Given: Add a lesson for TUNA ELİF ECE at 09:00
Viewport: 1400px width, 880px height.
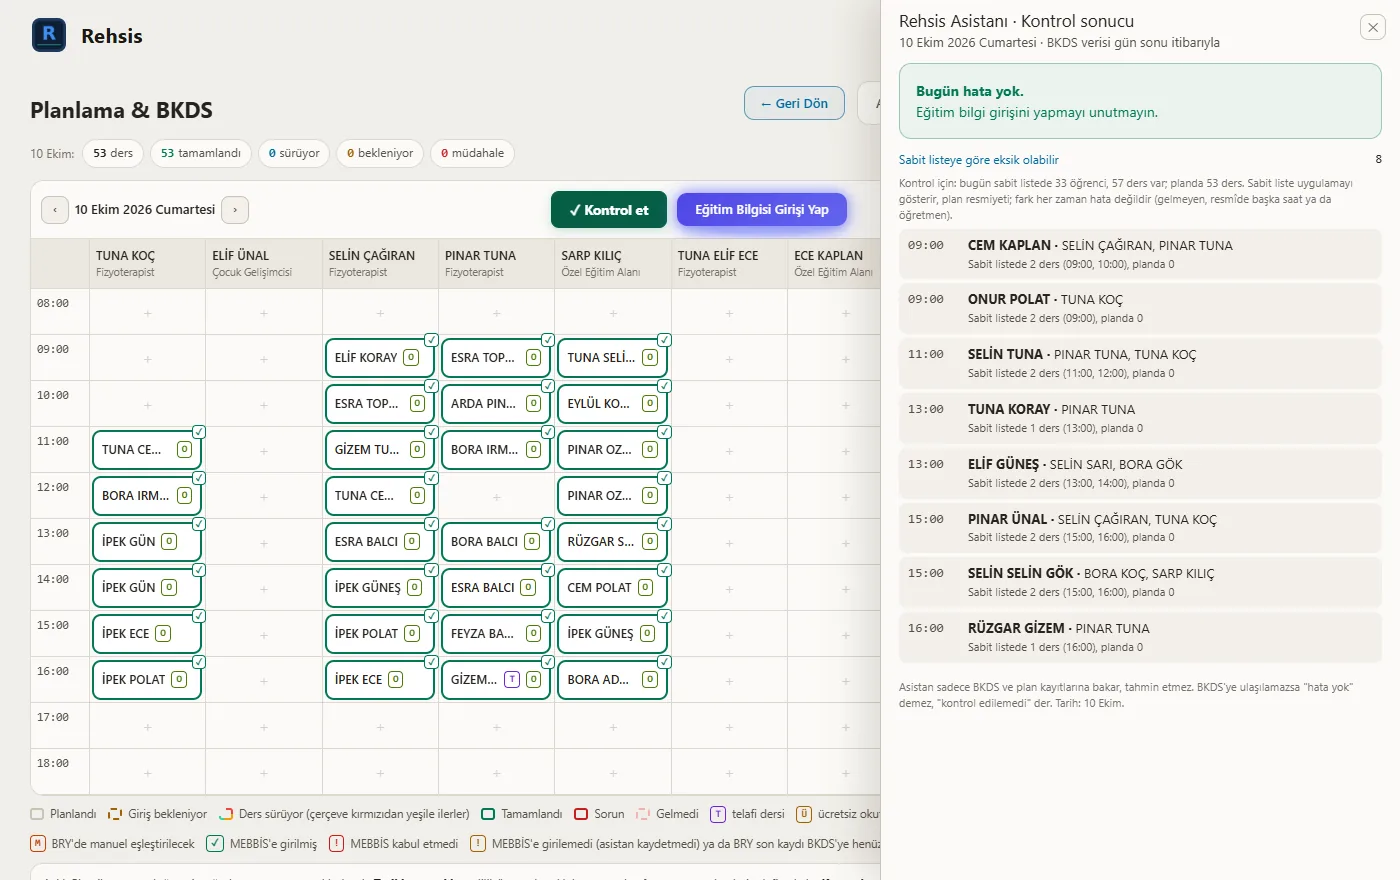Looking at the screenshot, I should tap(730, 359).
